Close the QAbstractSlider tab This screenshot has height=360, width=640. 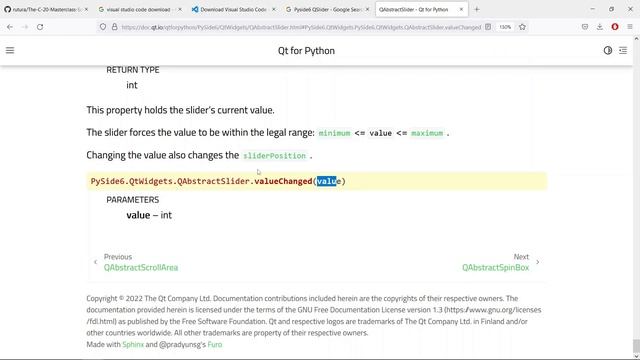[x=461, y=9]
